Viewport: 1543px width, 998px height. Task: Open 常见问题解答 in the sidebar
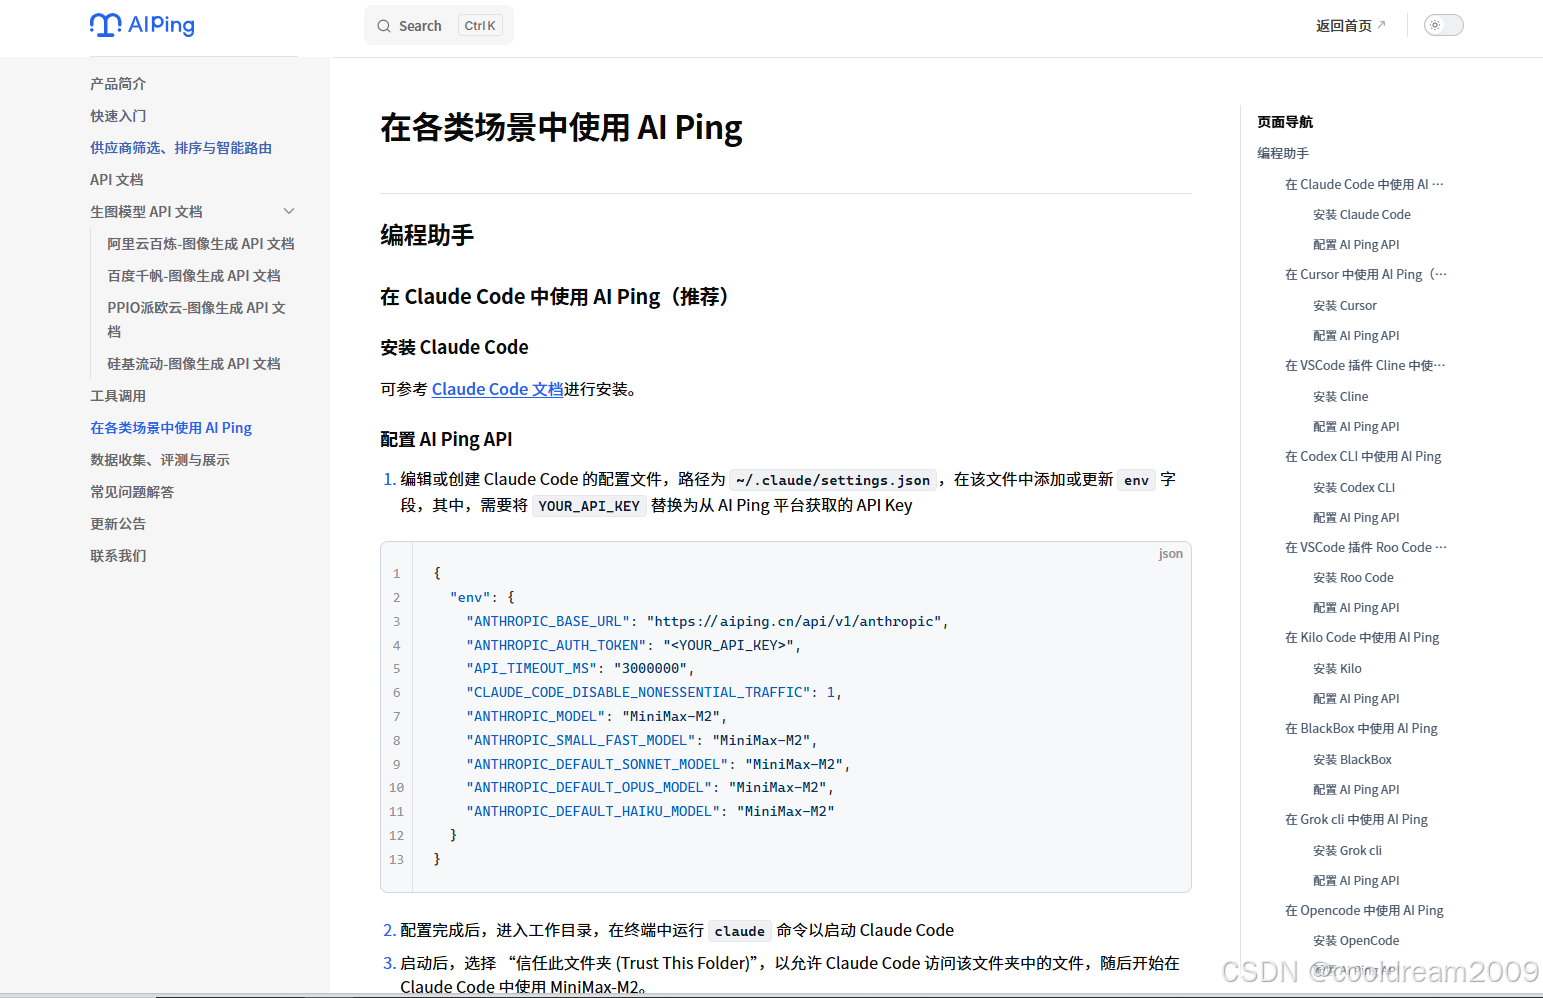coord(132,492)
